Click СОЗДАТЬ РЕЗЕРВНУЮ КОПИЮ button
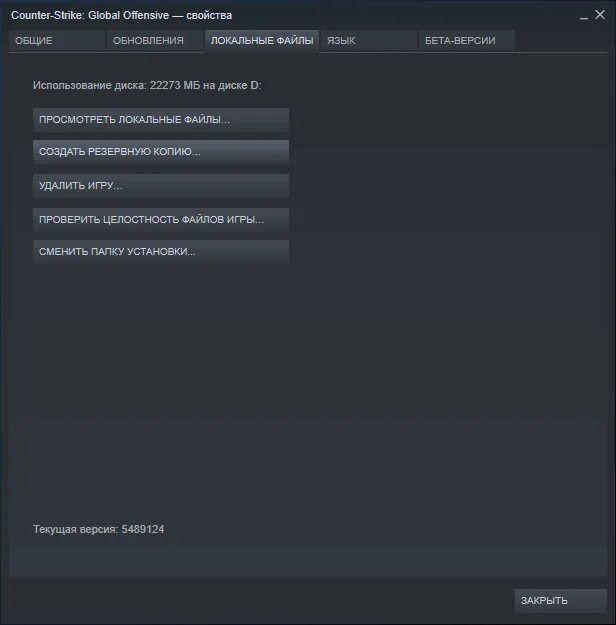Image resolution: width=616 pixels, height=625 pixels. coord(161,152)
